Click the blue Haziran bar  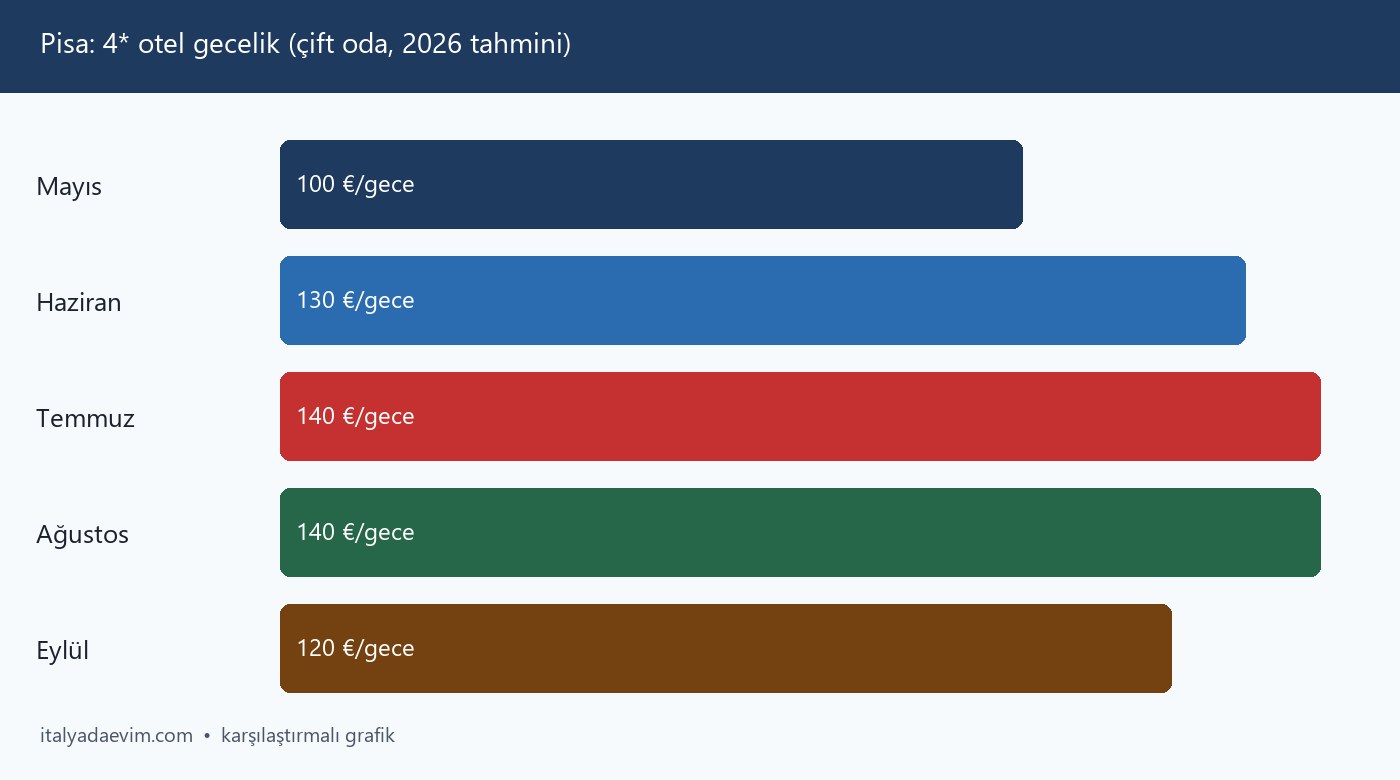pos(763,300)
